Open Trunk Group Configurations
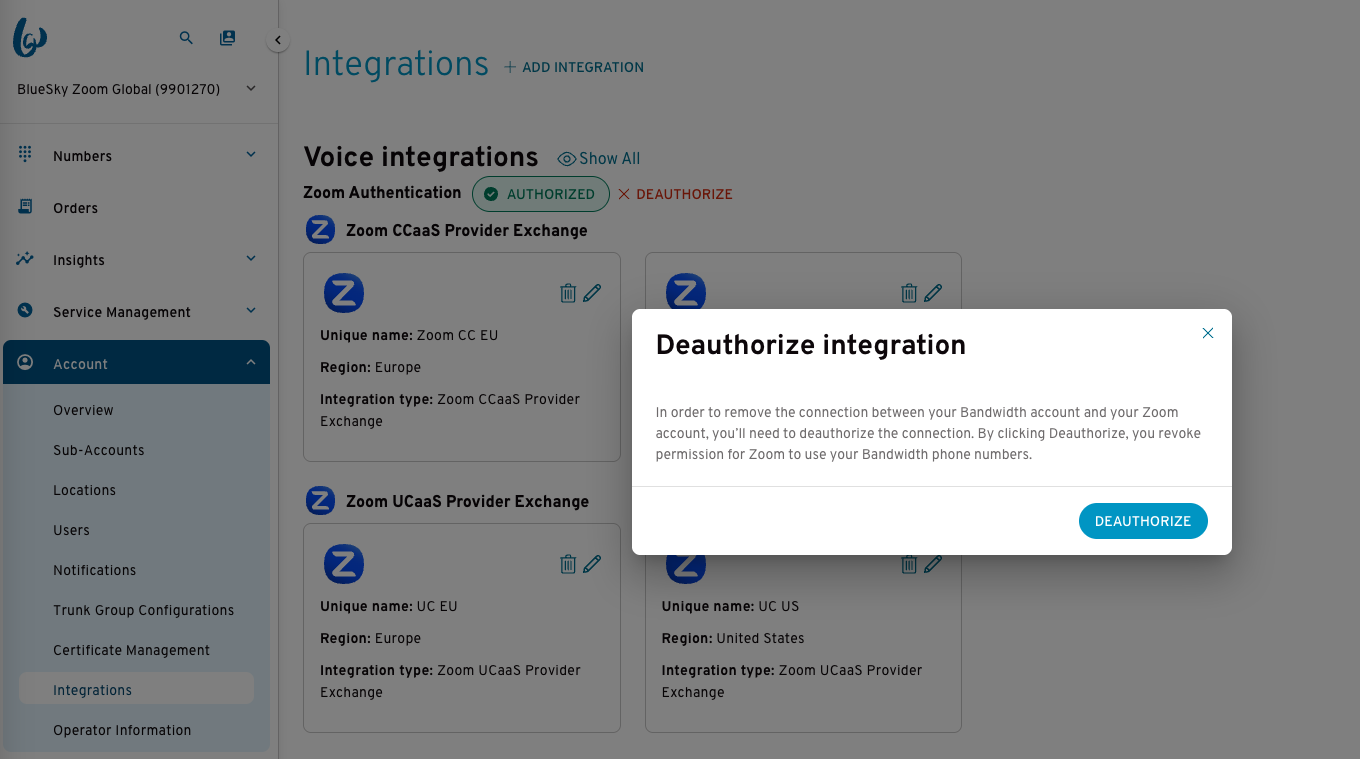The height and width of the screenshot is (759, 1360). tap(143, 610)
